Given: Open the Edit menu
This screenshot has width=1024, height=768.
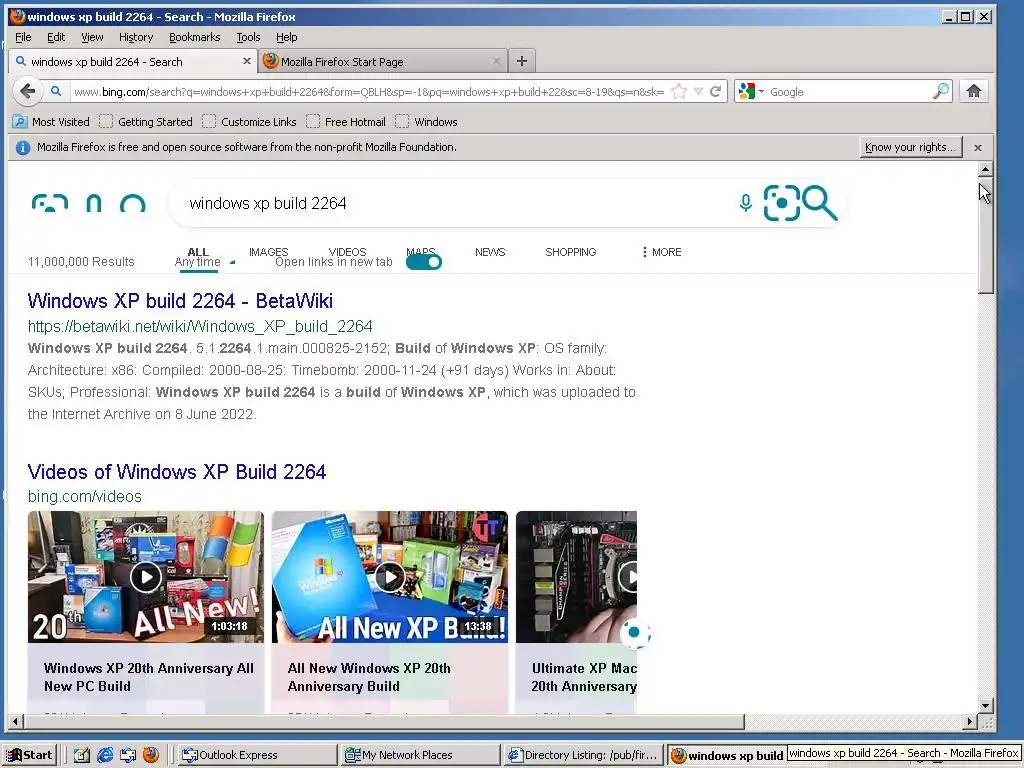Looking at the screenshot, I should coord(56,37).
